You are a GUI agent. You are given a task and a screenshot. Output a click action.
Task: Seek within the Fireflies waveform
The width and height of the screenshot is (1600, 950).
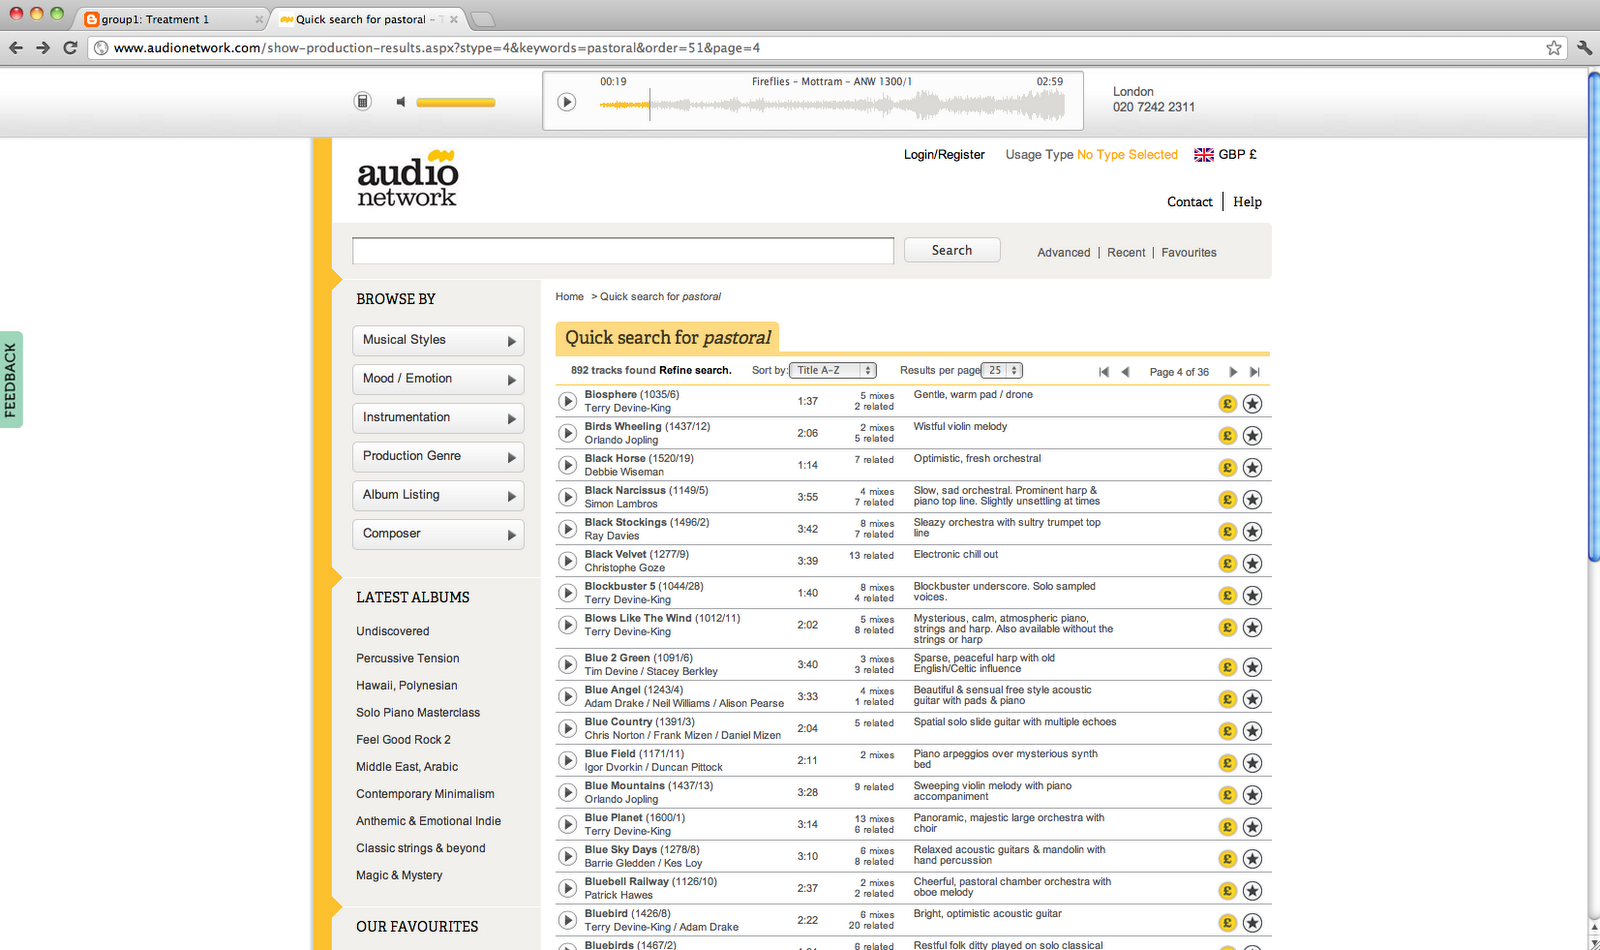pyautogui.click(x=832, y=105)
